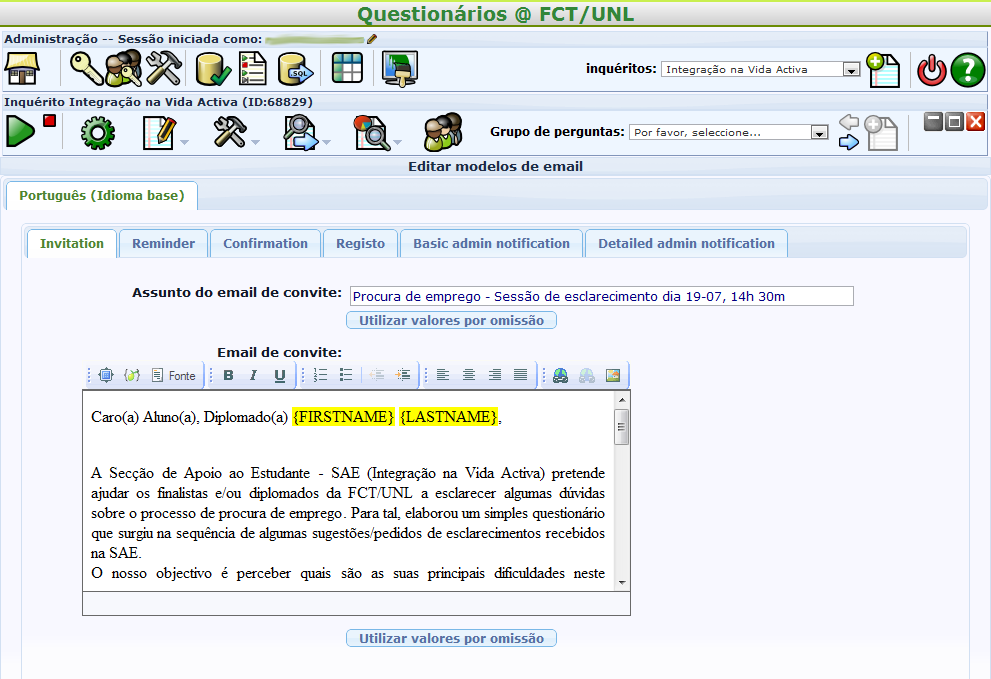Click the home administration icon
This screenshot has height=679, width=991.
[21, 69]
